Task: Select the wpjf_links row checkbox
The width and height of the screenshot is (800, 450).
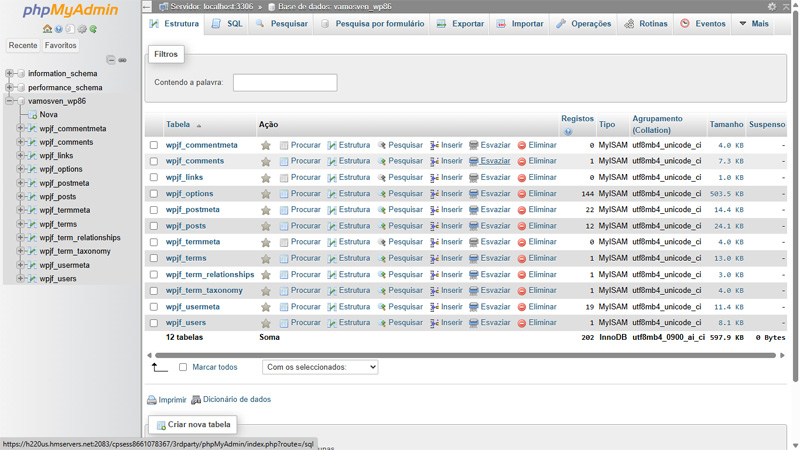Action: [x=154, y=178]
